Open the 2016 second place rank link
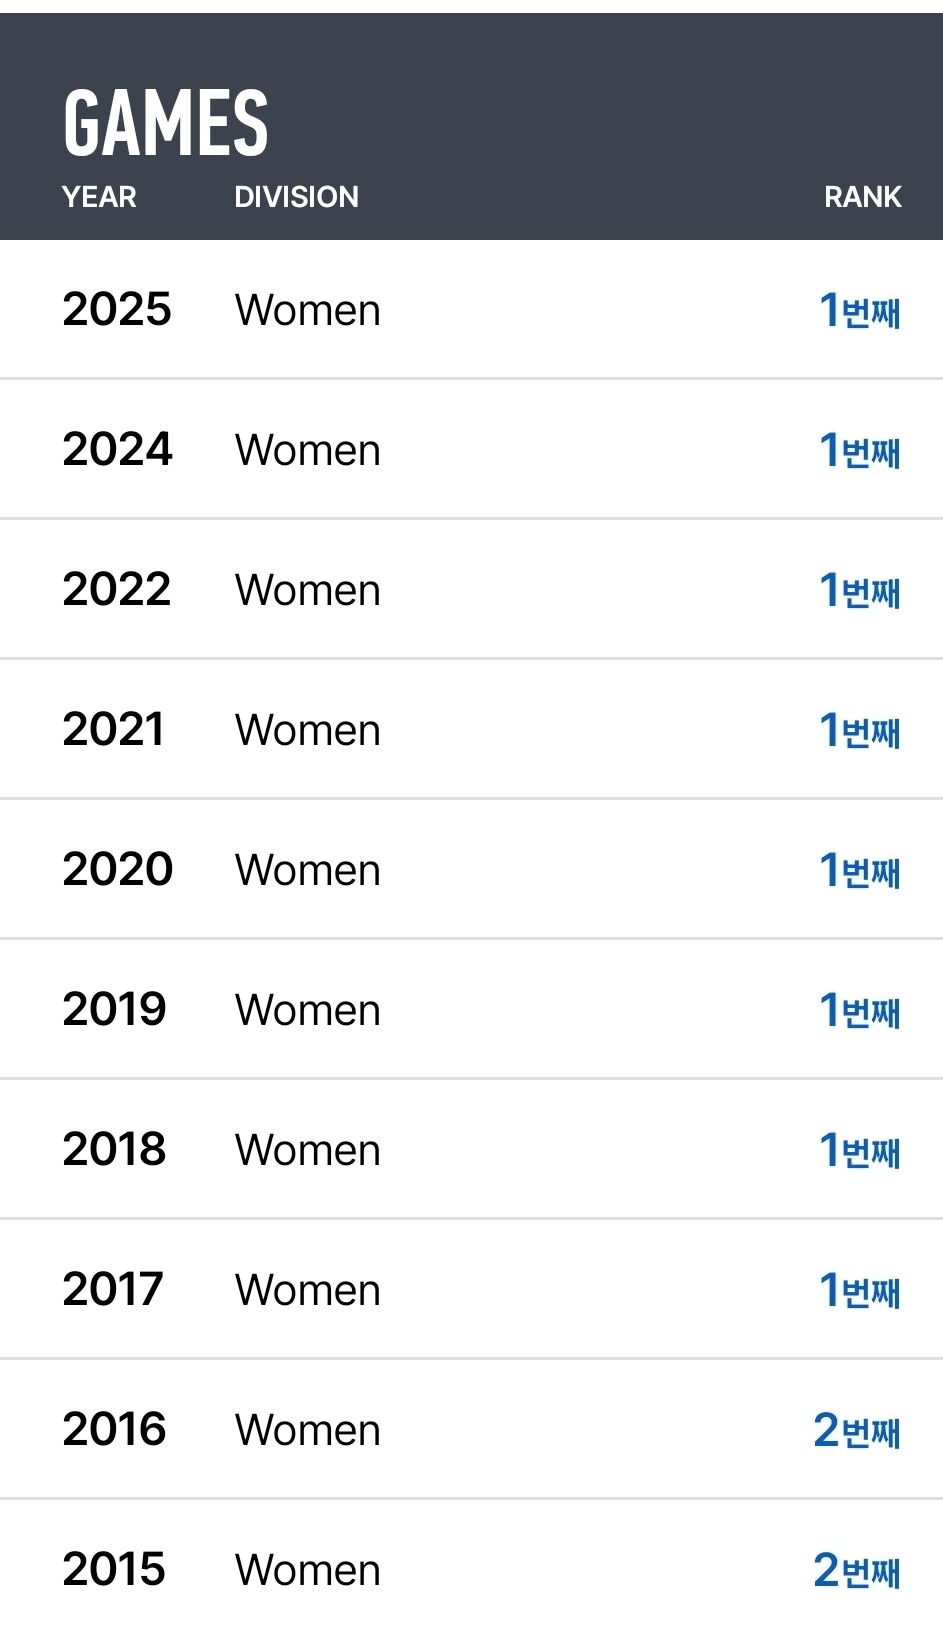 click(x=857, y=1430)
